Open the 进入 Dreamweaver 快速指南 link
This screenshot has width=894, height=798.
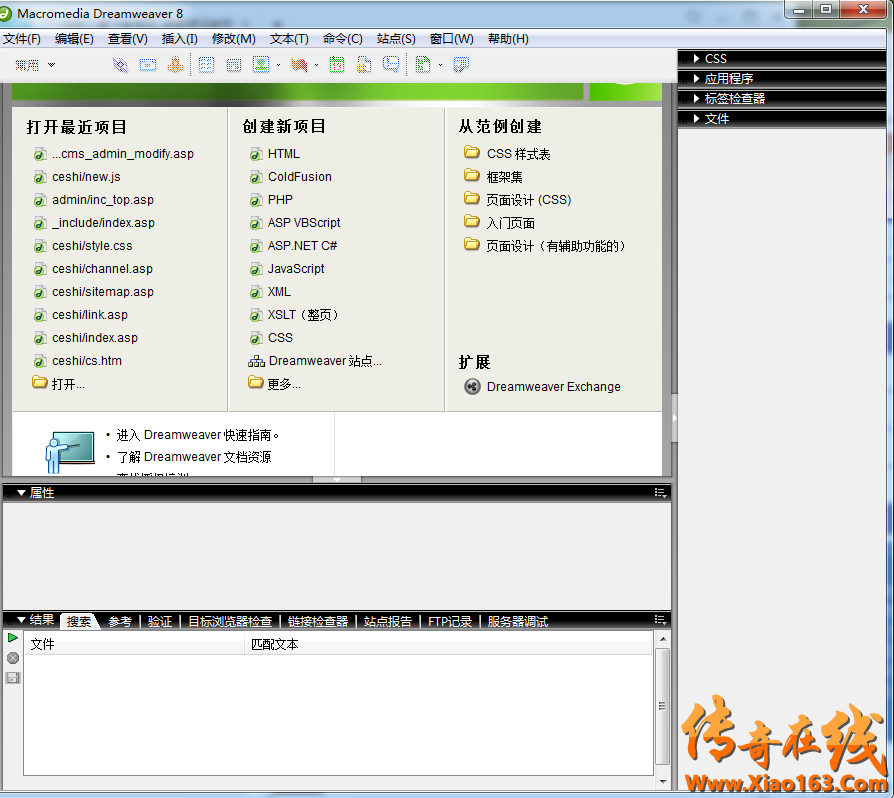pos(198,435)
